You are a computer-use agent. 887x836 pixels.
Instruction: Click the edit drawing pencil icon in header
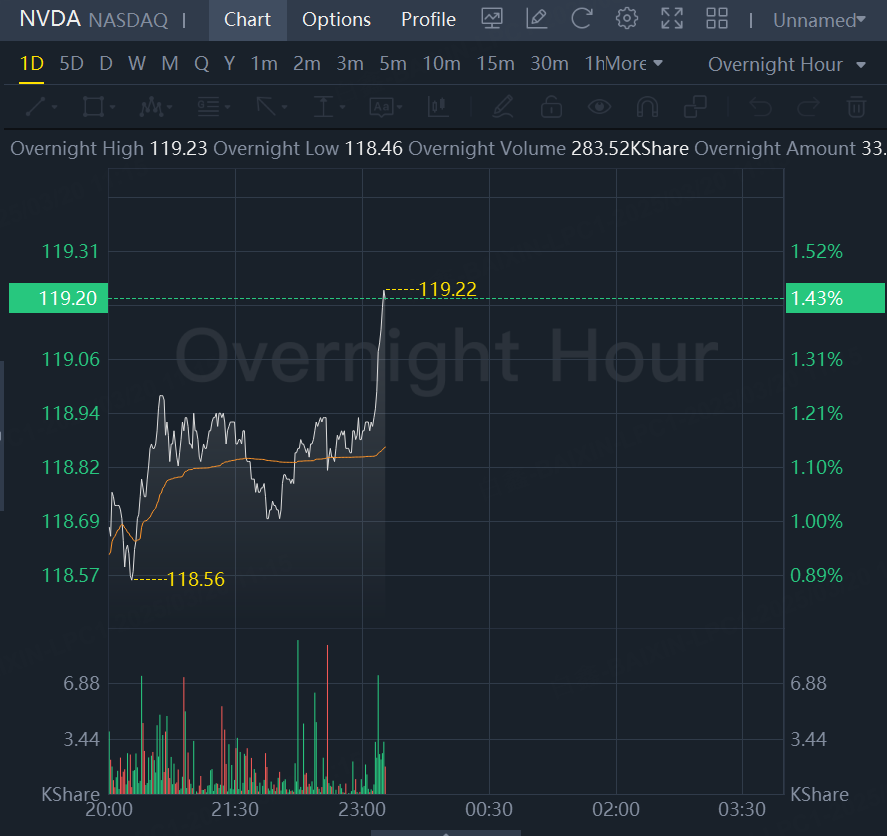(x=536, y=19)
